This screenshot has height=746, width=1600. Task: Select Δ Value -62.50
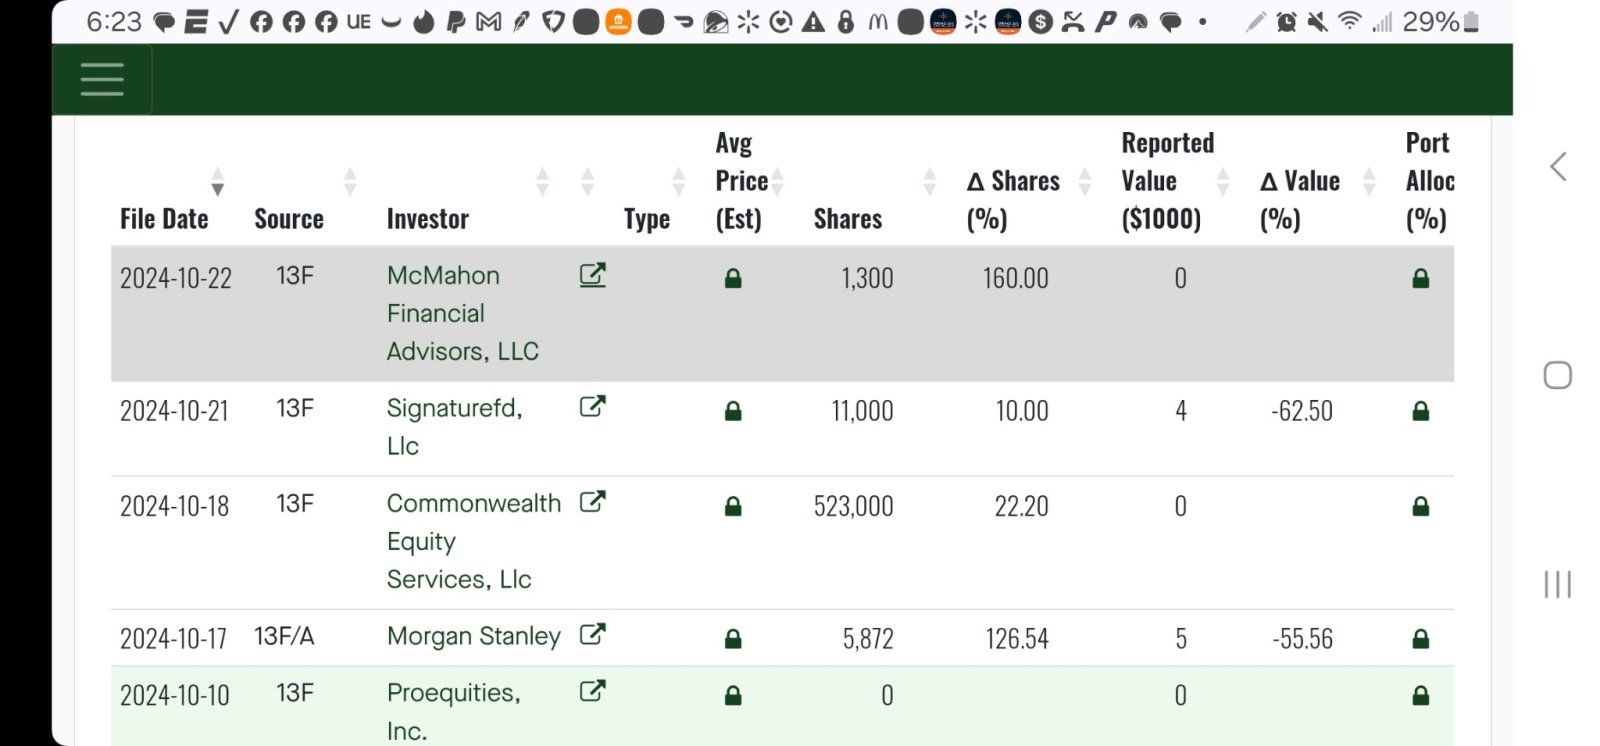click(1302, 411)
